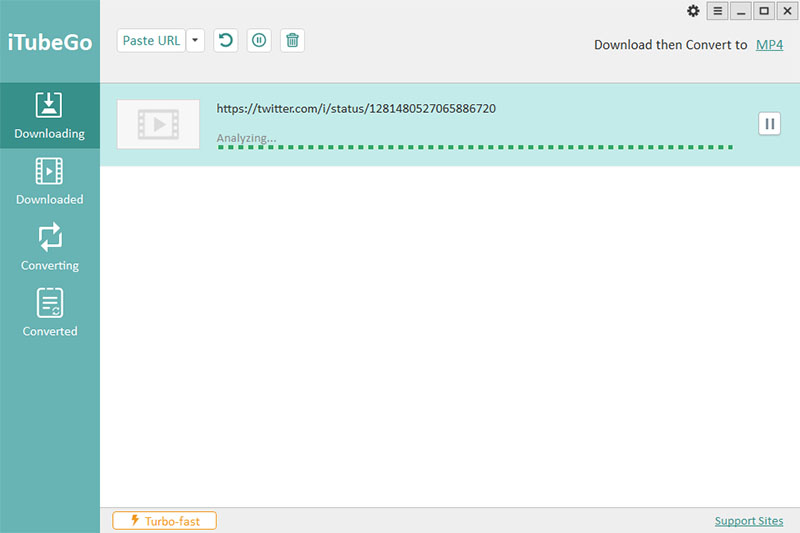Screen dimensions: 800x533
Task: Enable Turbo-fast mode
Action: [164, 521]
